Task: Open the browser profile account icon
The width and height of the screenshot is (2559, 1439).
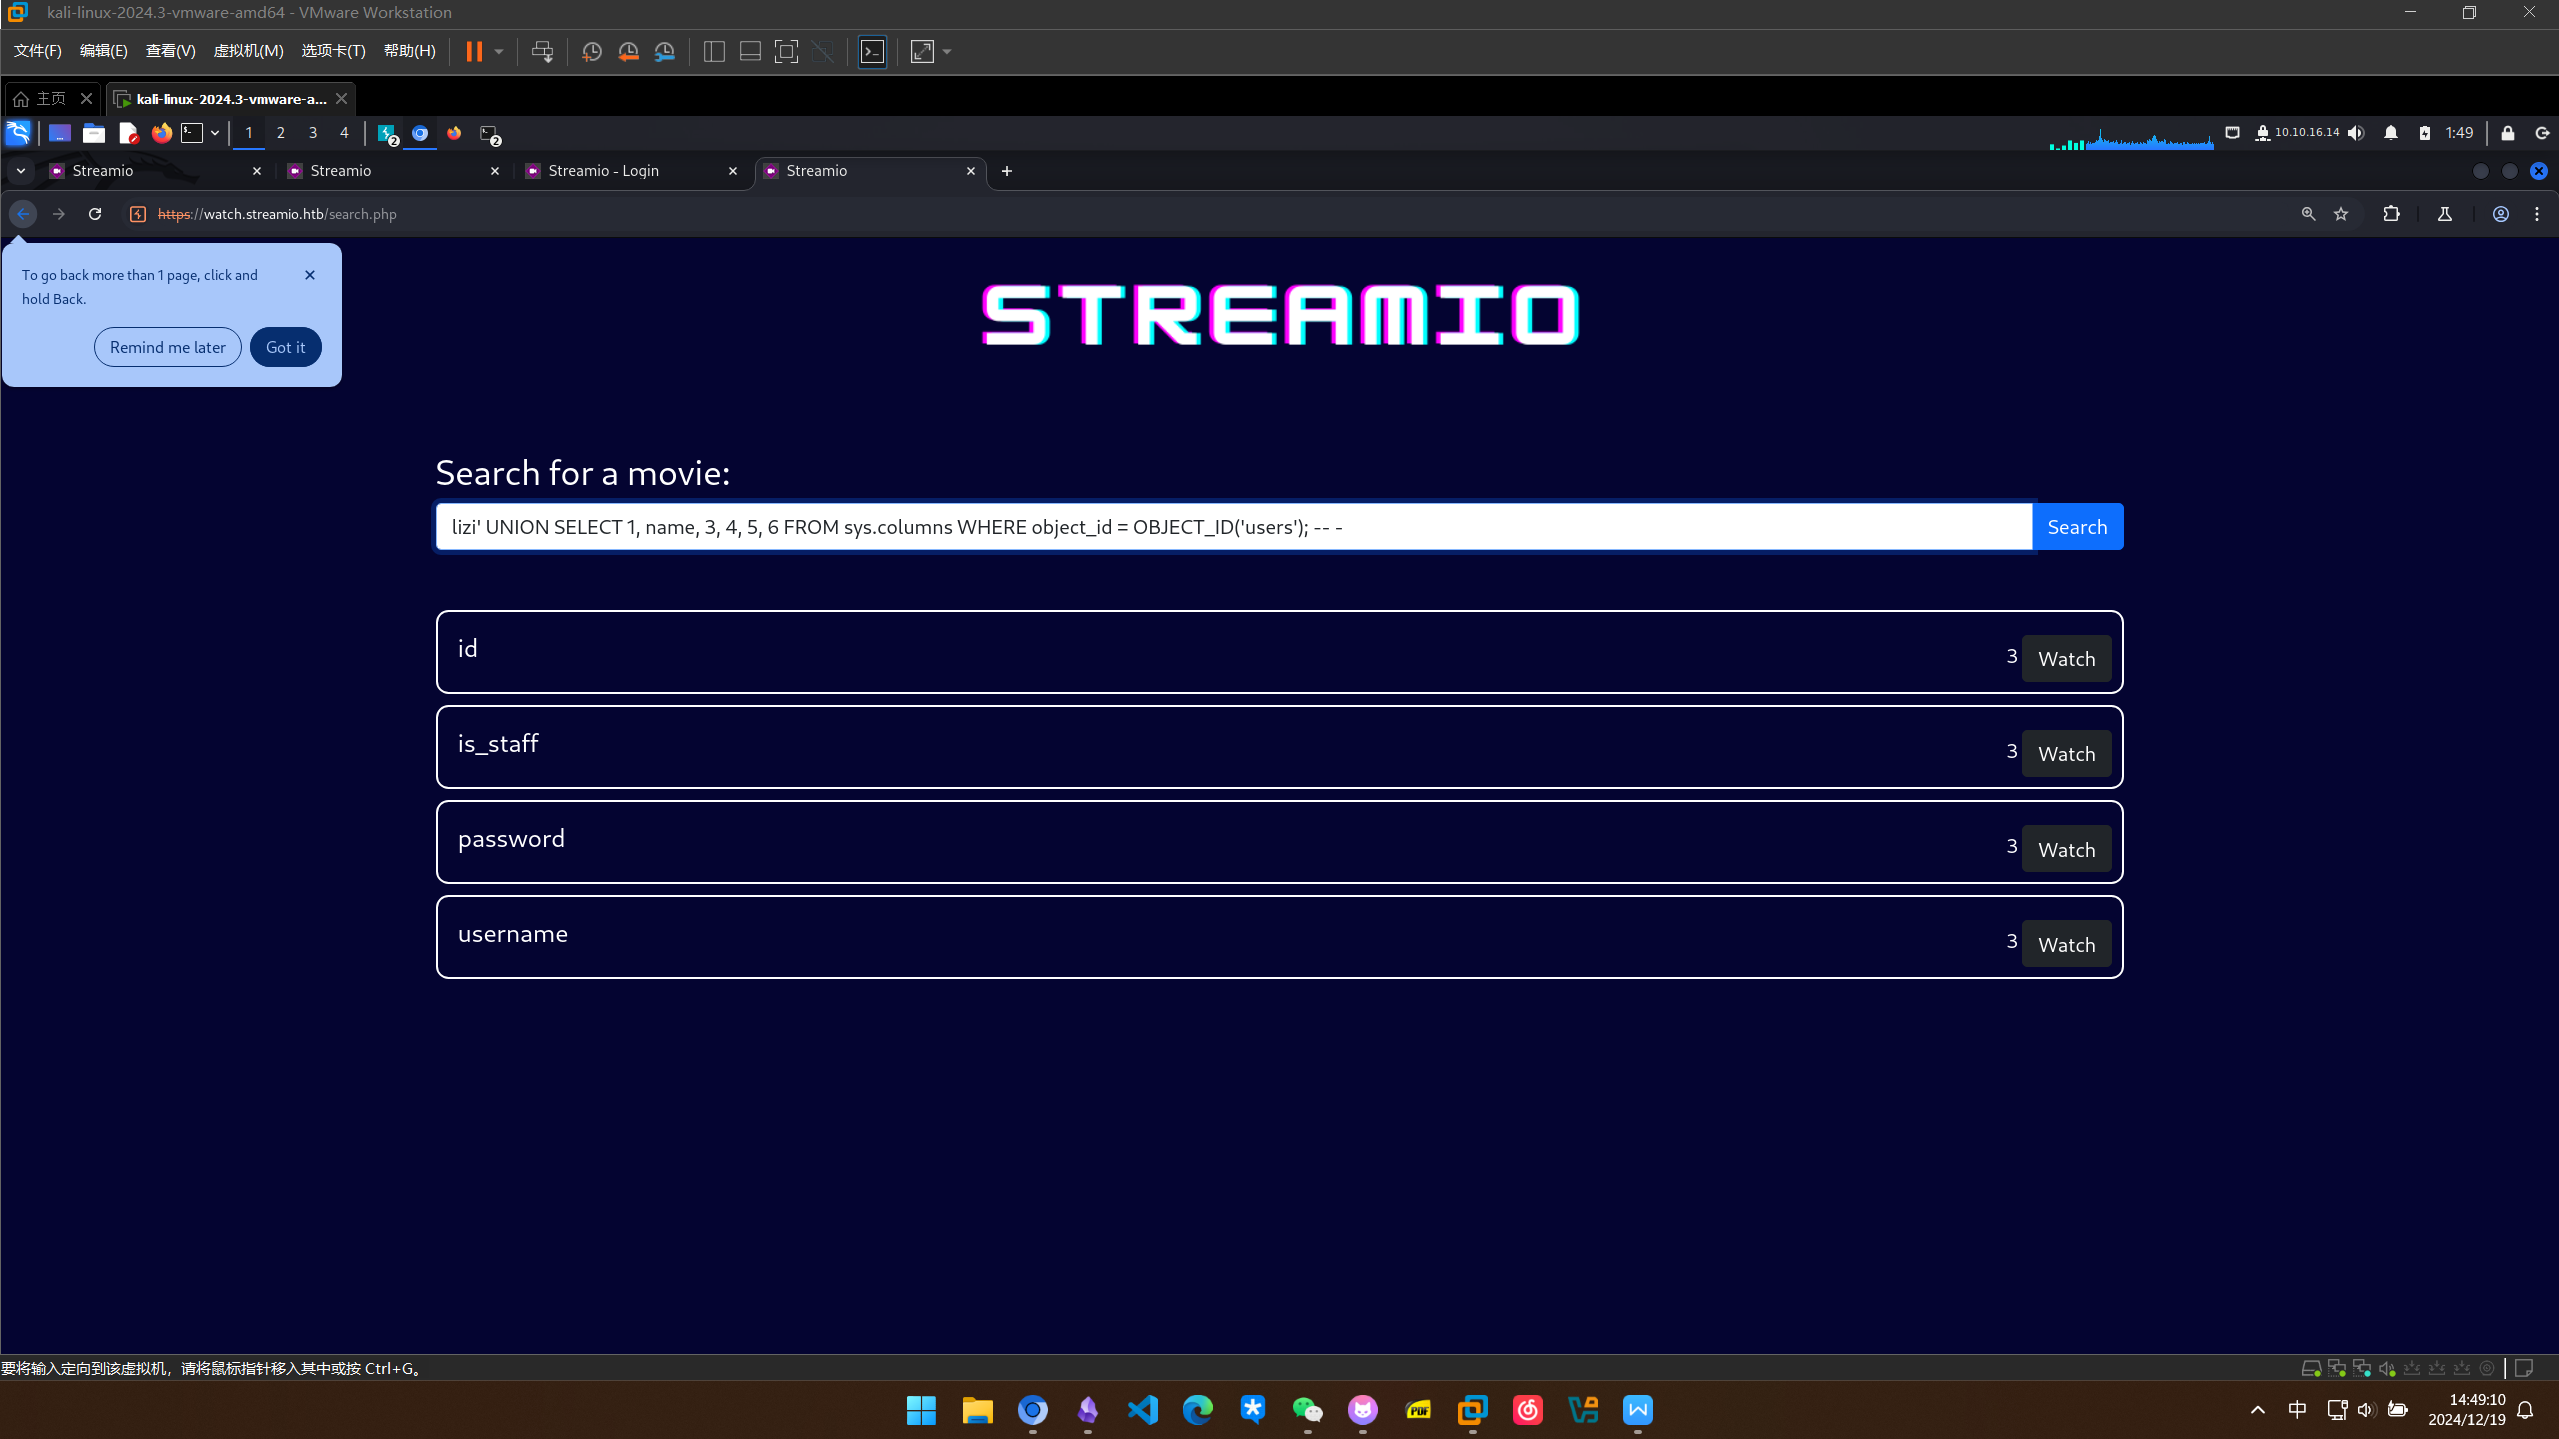Action: pyautogui.click(x=2500, y=214)
